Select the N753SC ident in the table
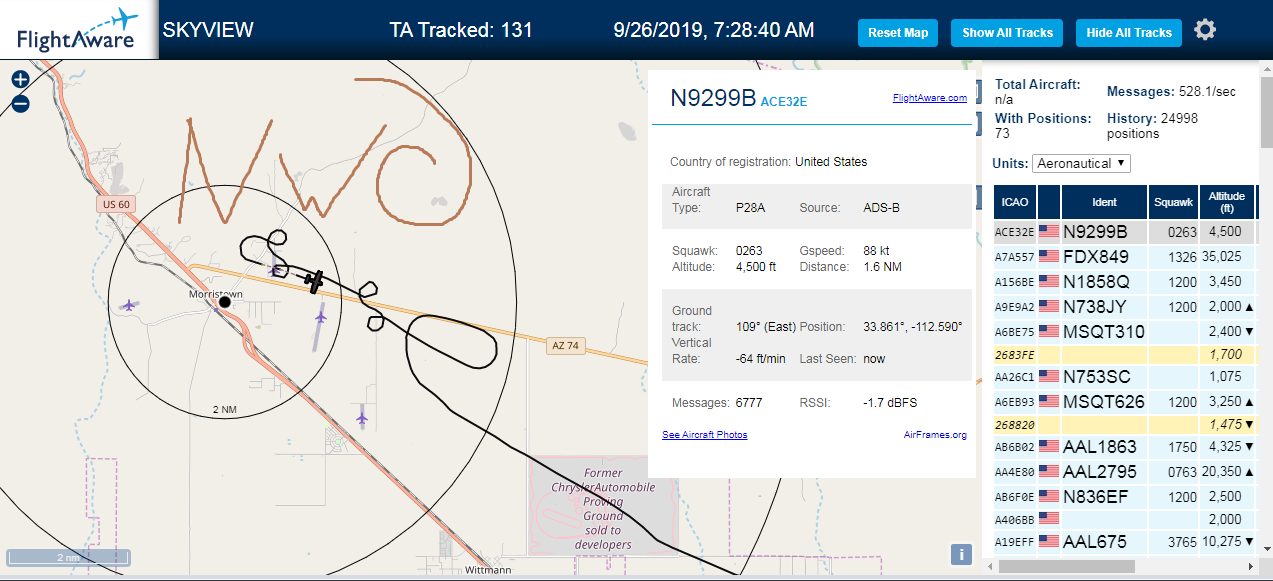1273x581 pixels. [x=1096, y=378]
